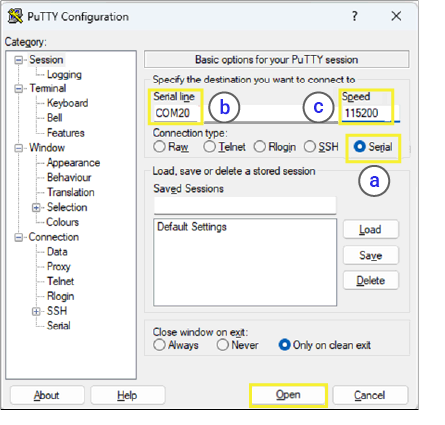Open the Data category
Screen dimensions: 445x425
coord(57,252)
